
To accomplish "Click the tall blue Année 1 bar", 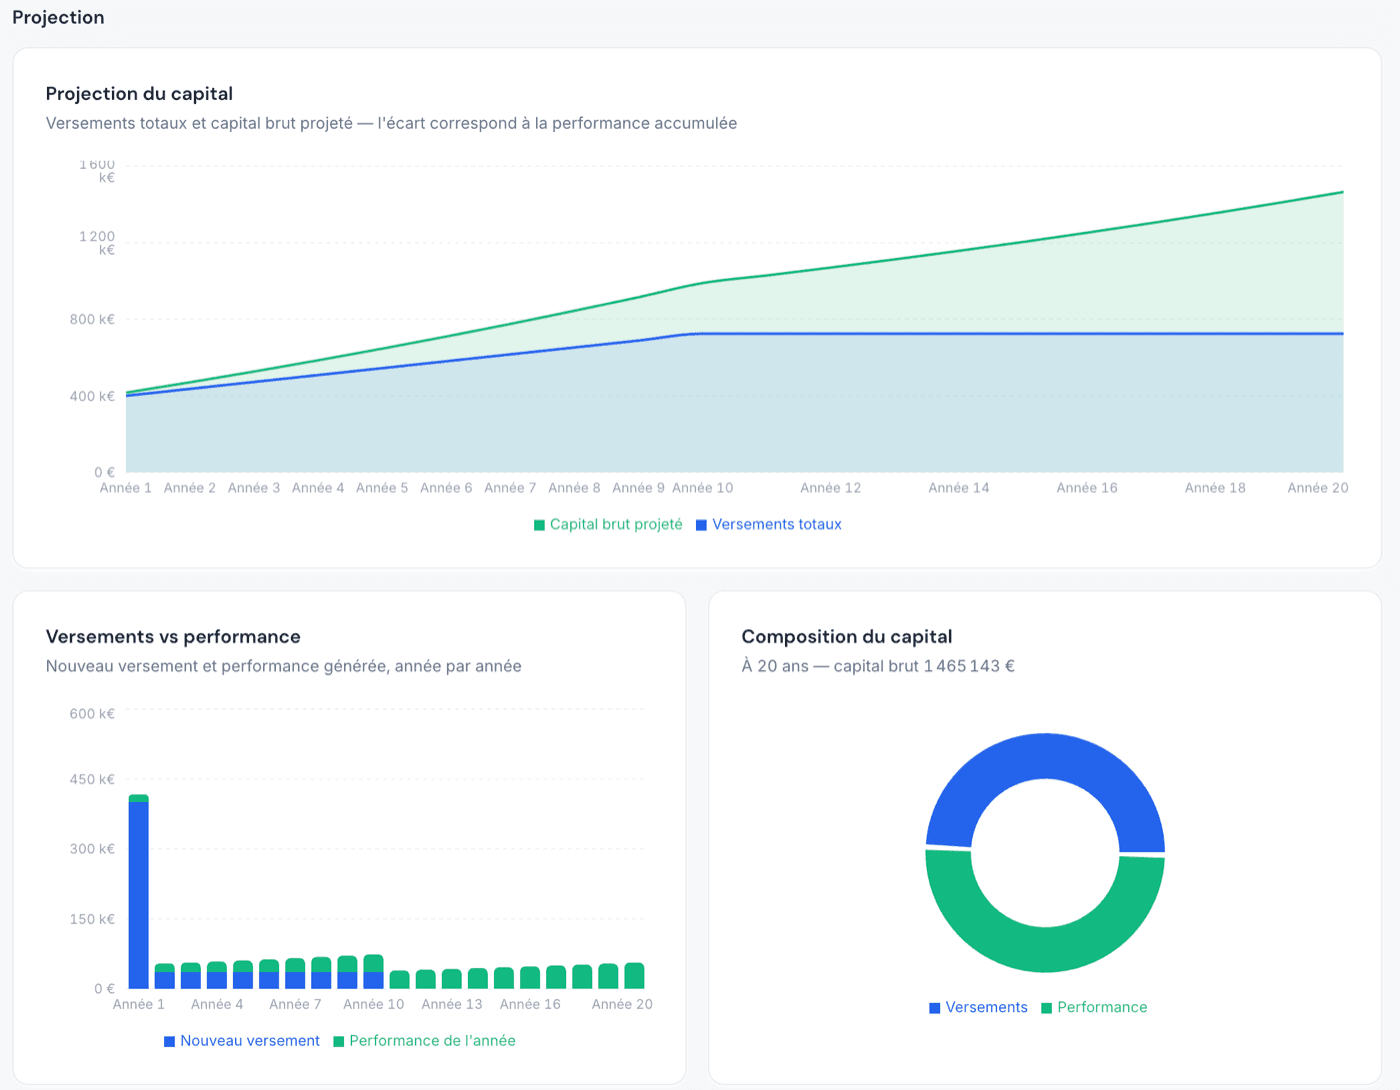I will (139, 895).
